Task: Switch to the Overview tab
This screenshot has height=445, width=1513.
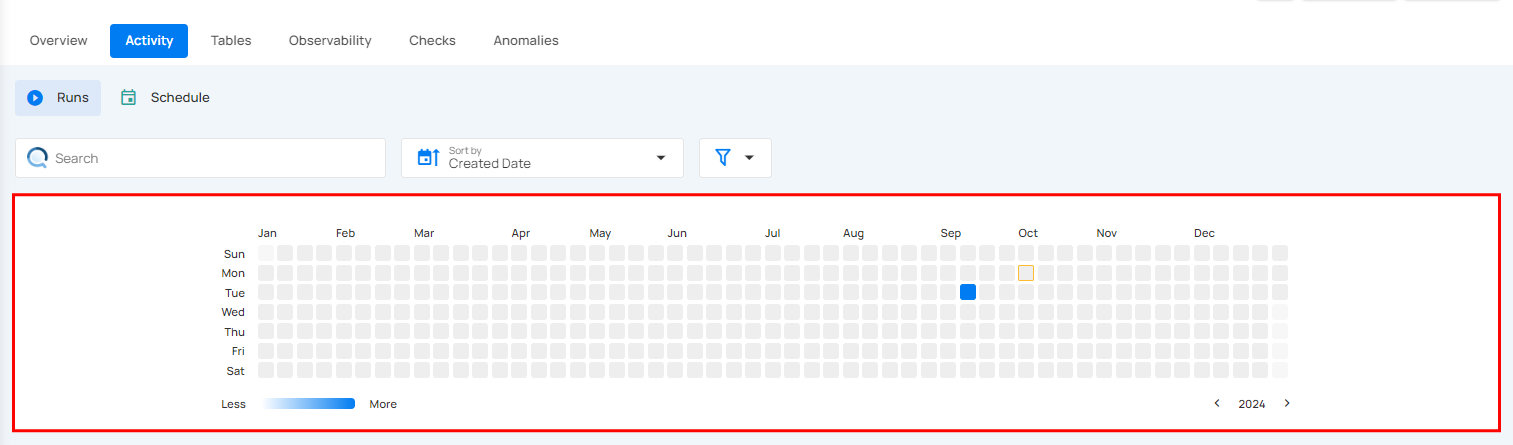Action: (58, 41)
